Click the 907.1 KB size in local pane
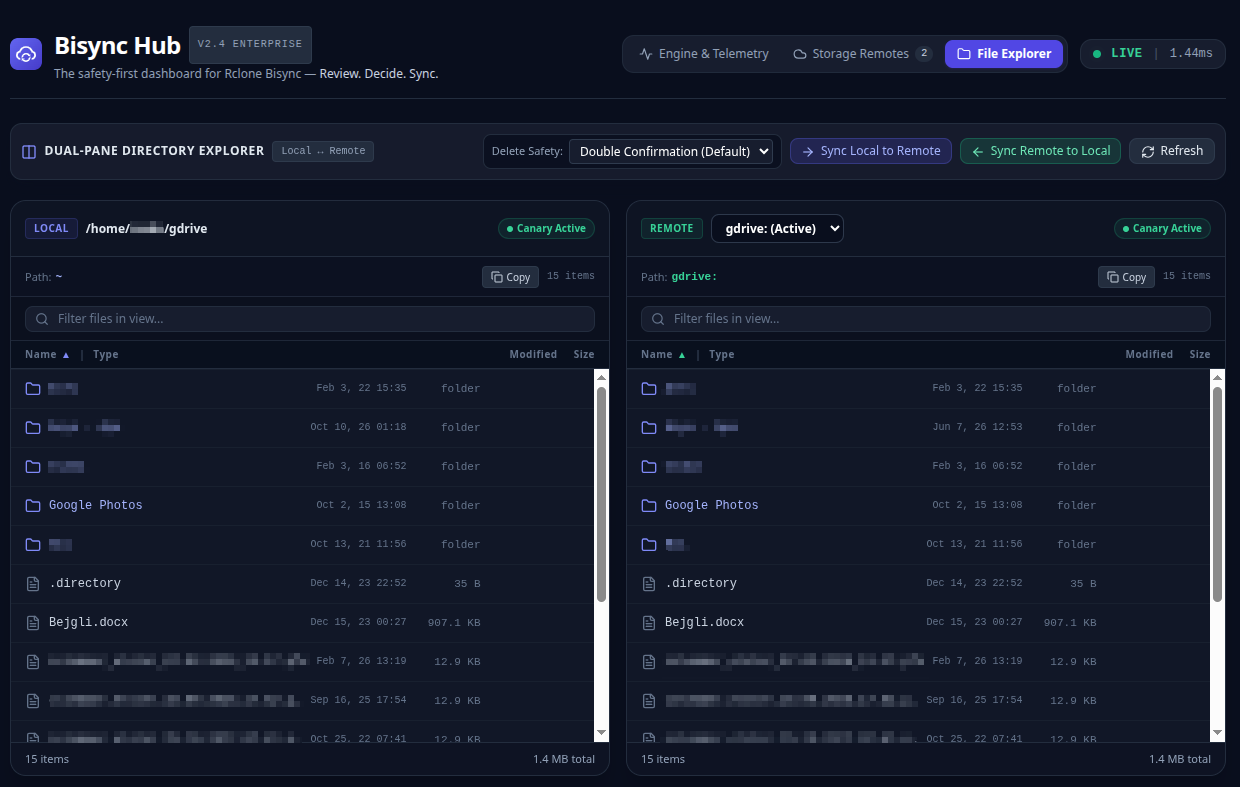 (454, 622)
